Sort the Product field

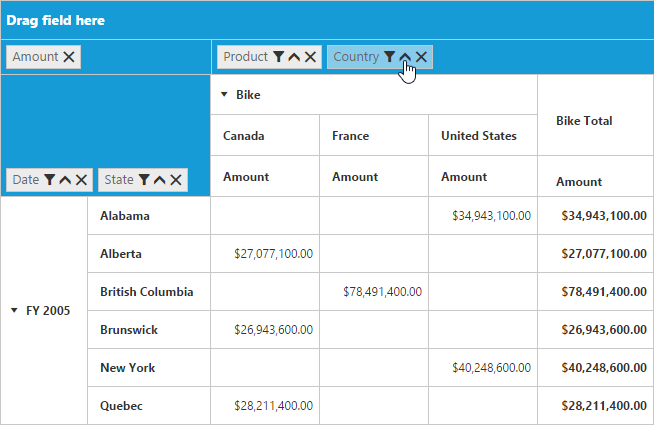(x=294, y=57)
